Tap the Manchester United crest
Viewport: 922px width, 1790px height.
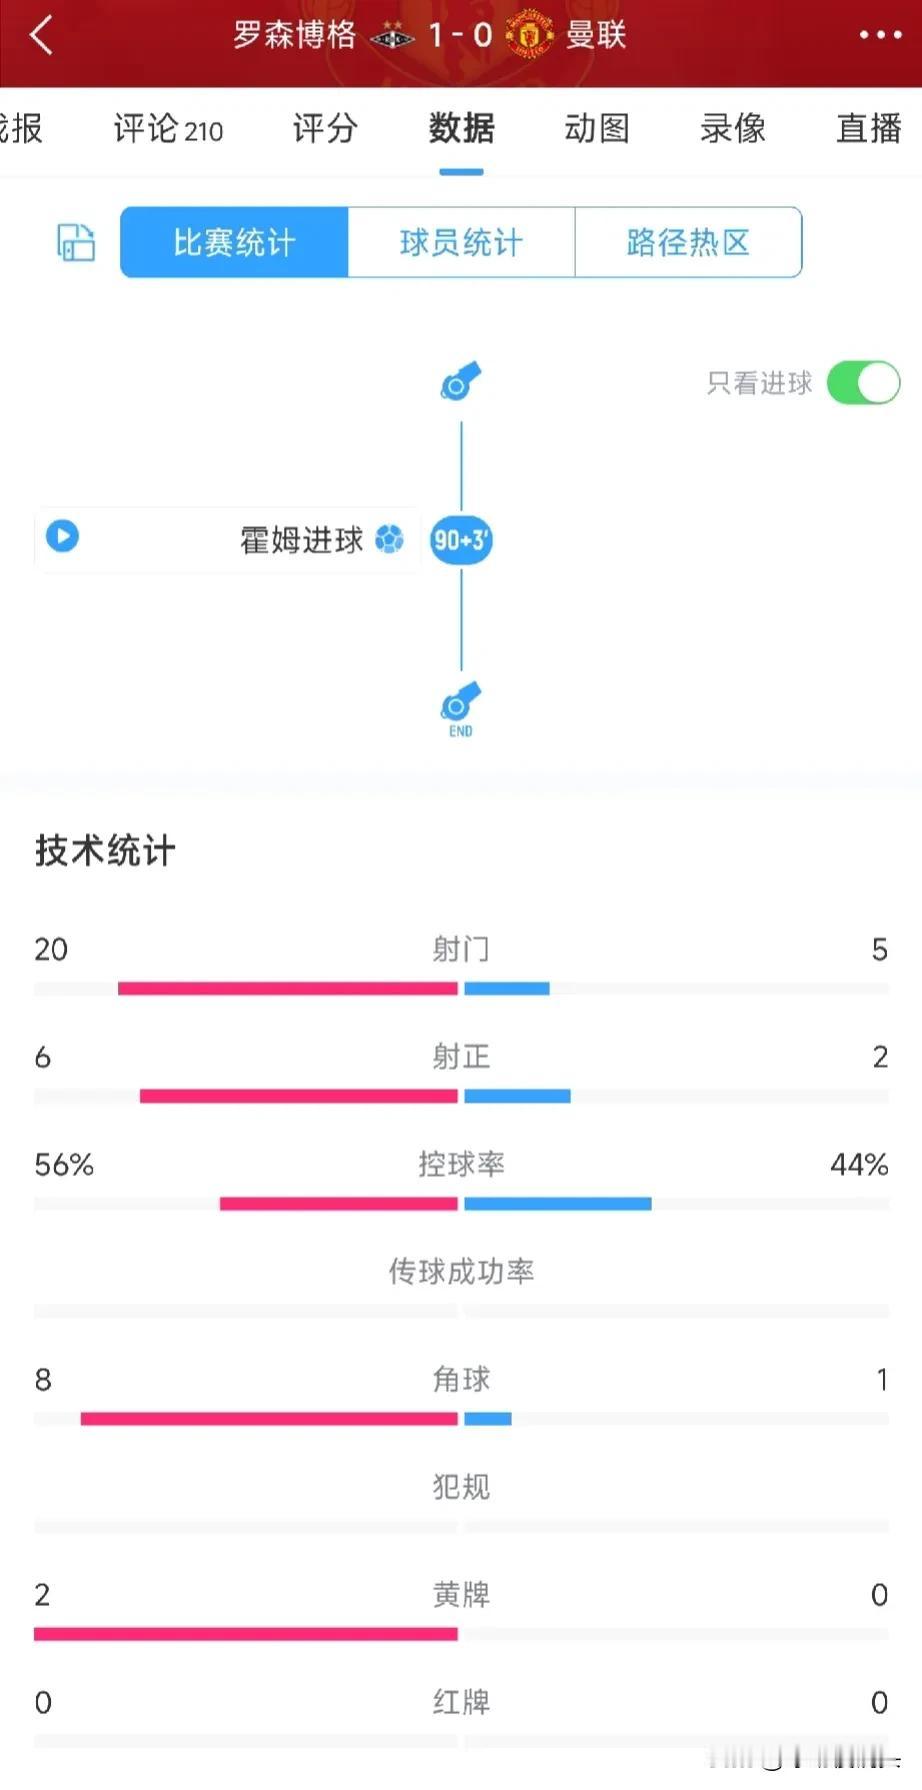pyautogui.click(x=529, y=35)
